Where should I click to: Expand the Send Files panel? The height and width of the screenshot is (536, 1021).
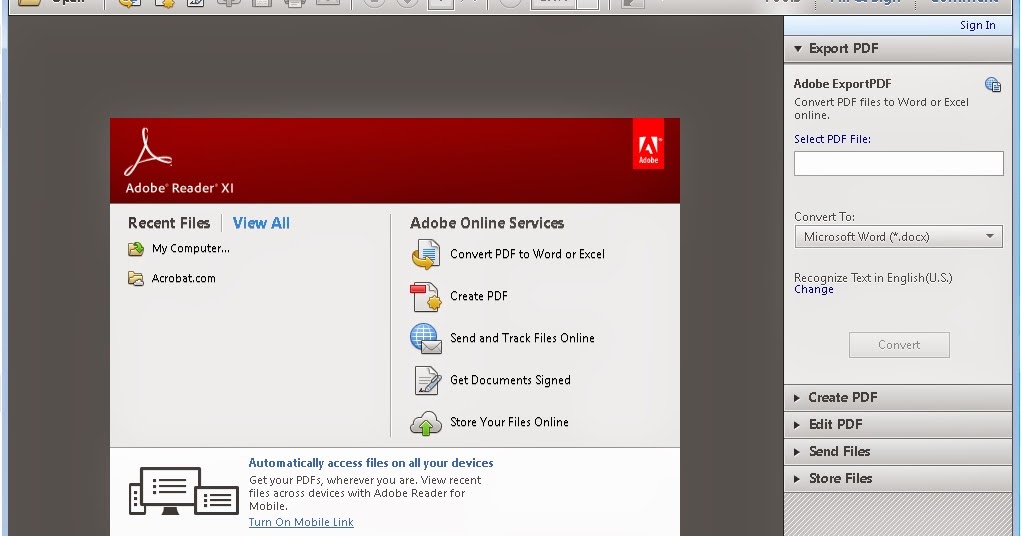(x=898, y=451)
